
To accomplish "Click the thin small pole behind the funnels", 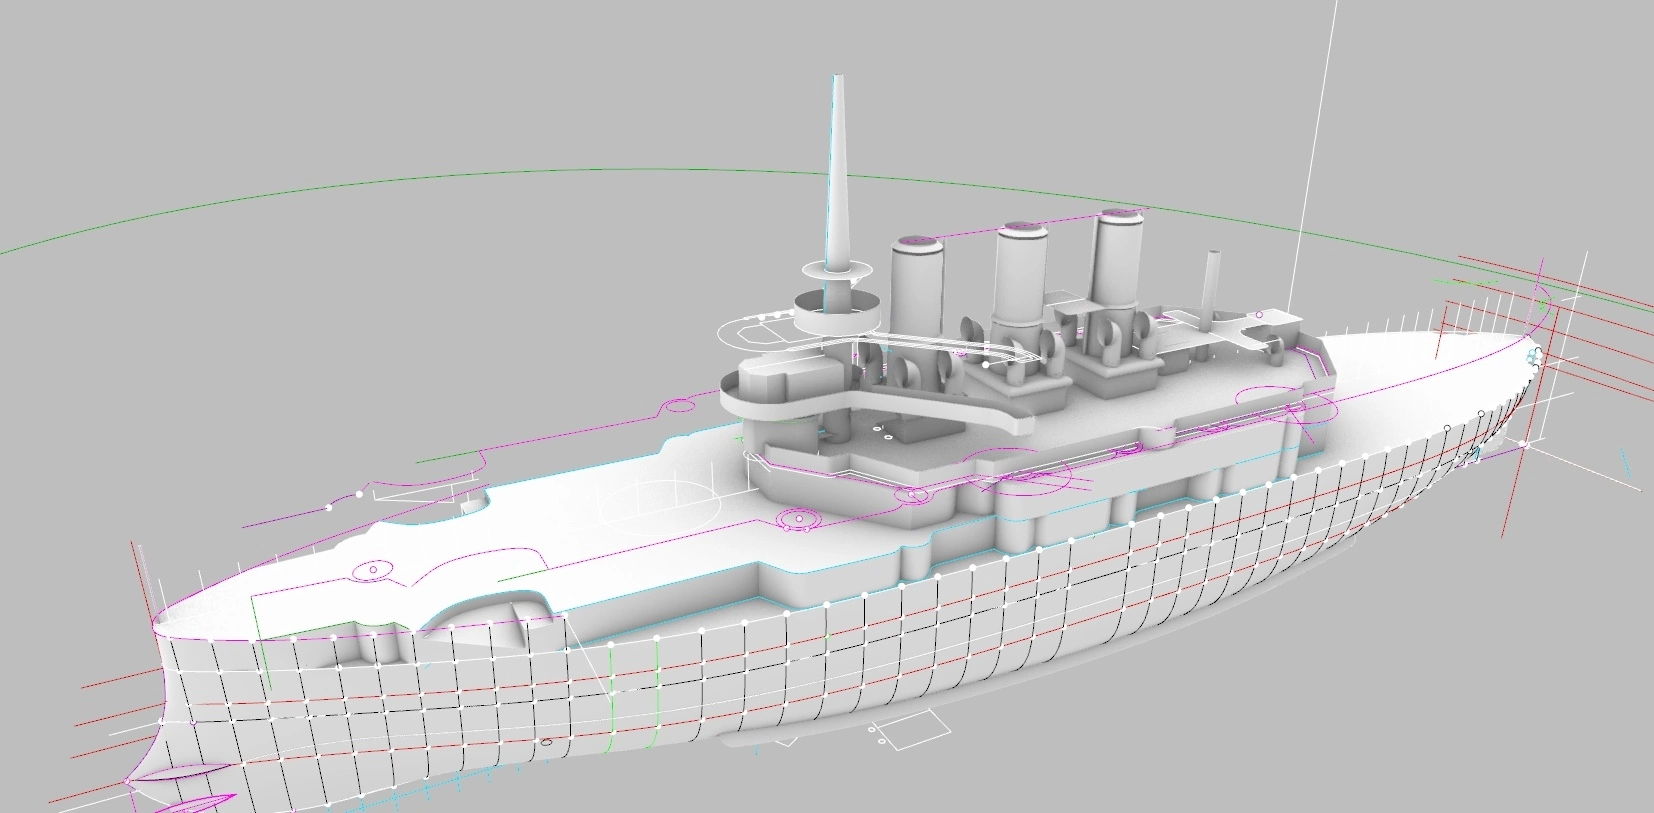I will 1212,285.
